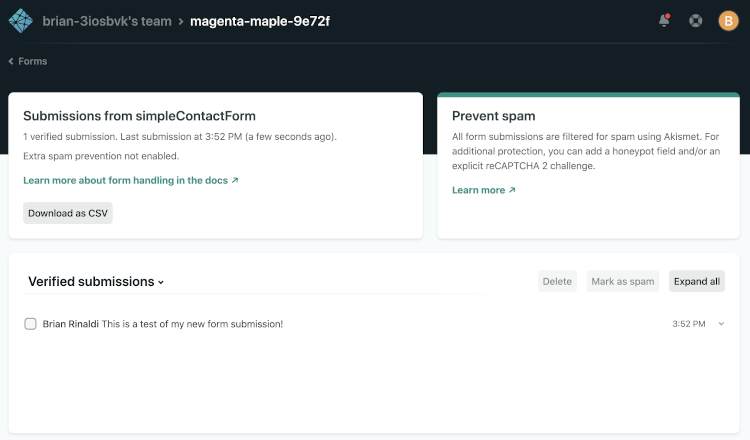Open the Verified submissions dropdown
The width and height of the screenshot is (750, 440).
(96, 282)
